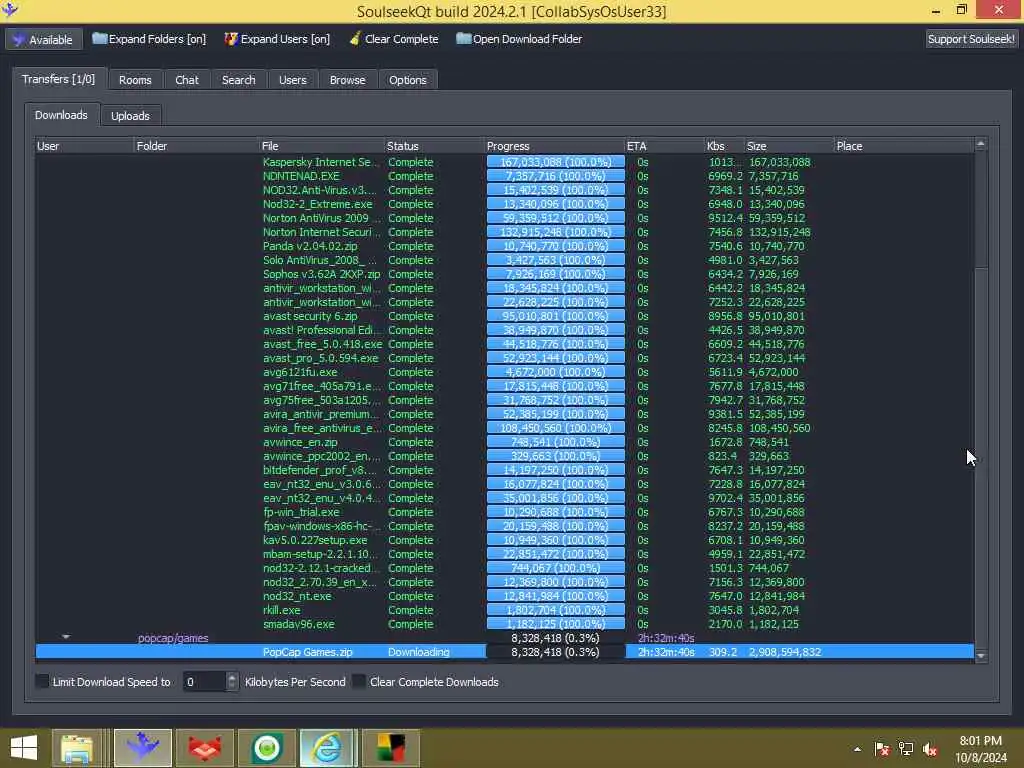Open Internet Explorer from taskbar
Viewport: 1024px width, 768px height.
pyautogui.click(x=328, y=748)
